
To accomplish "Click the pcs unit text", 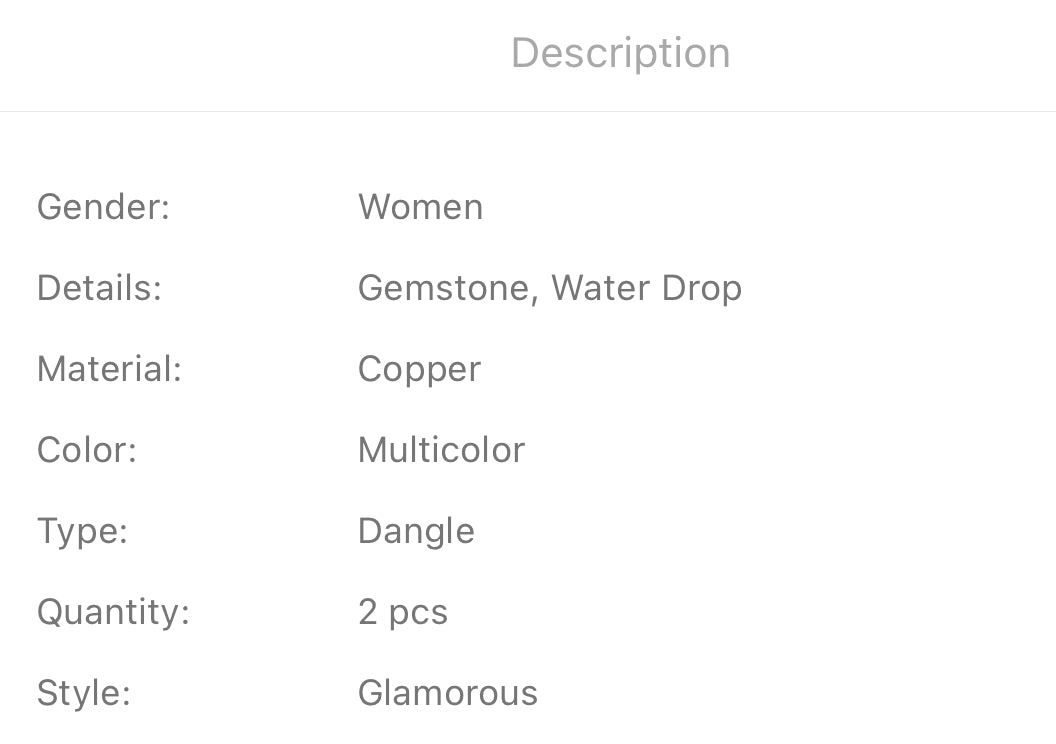I will click(418, 613).
